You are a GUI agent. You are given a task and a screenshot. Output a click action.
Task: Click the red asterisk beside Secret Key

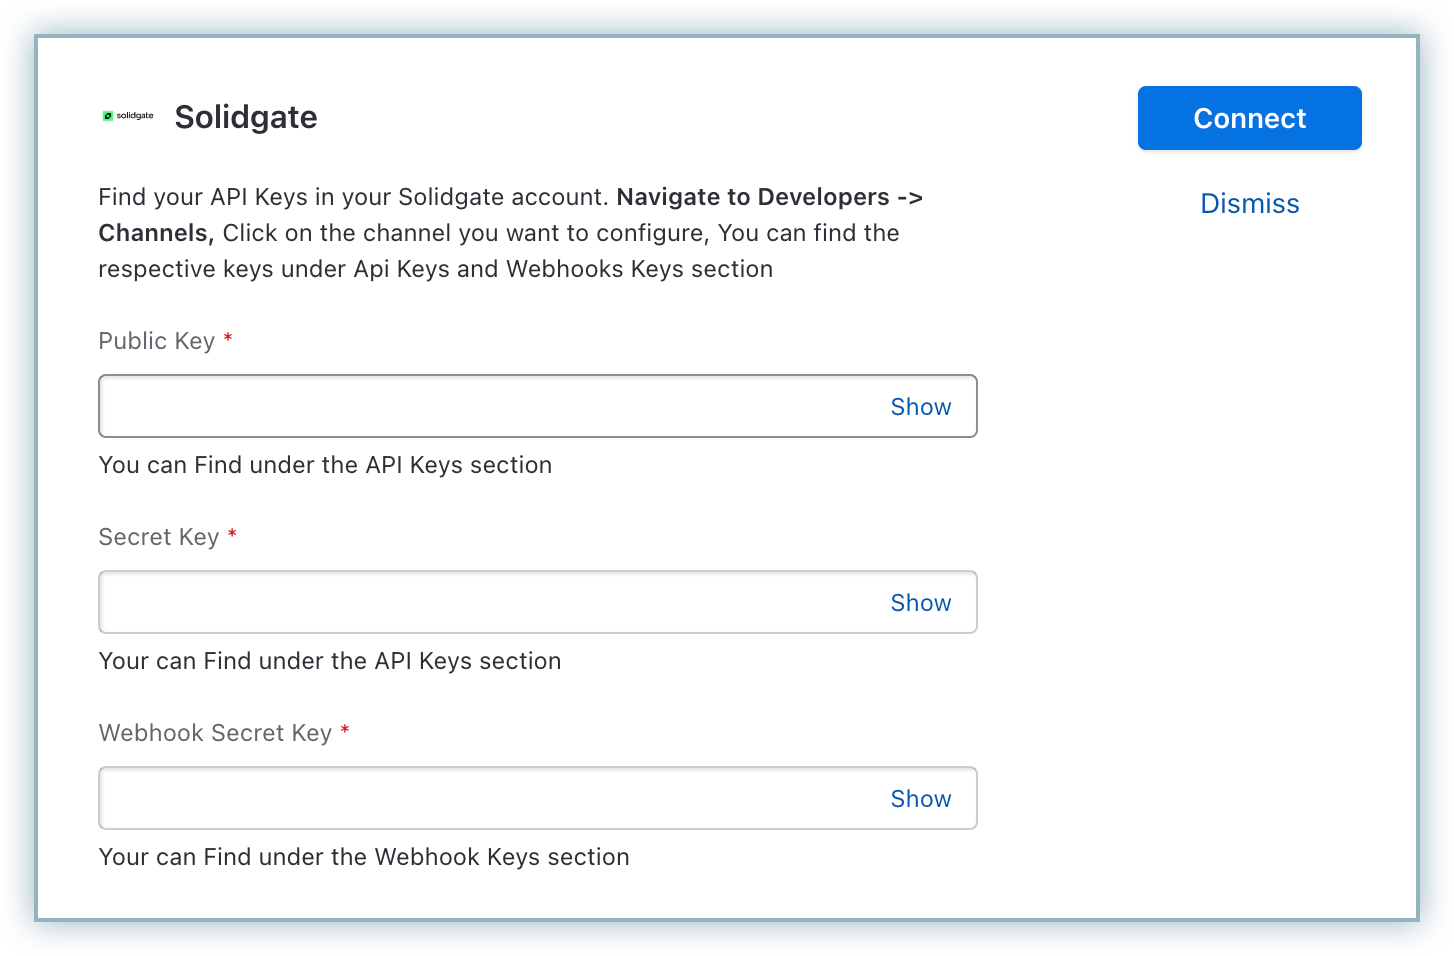point(232,535)
